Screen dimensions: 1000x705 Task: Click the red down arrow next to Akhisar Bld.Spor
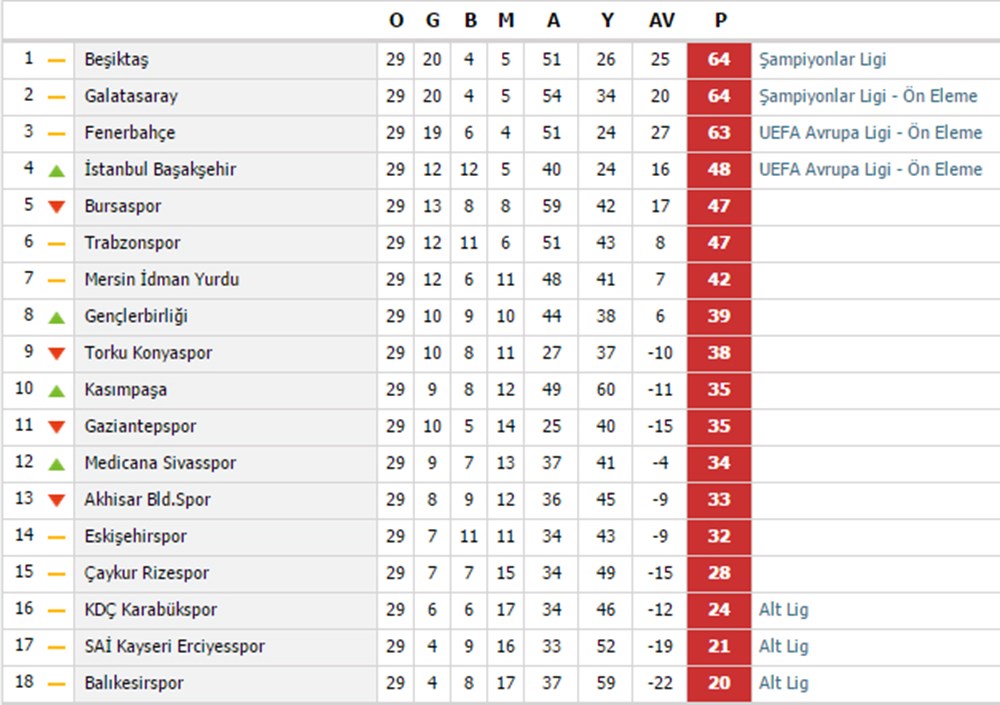click(57, 500)
